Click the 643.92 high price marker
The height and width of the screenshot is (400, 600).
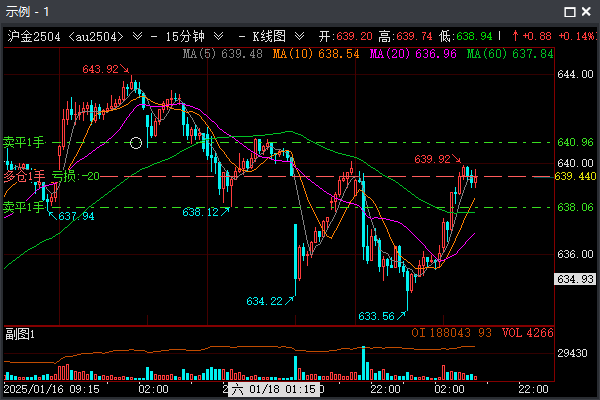pos(101,69)
